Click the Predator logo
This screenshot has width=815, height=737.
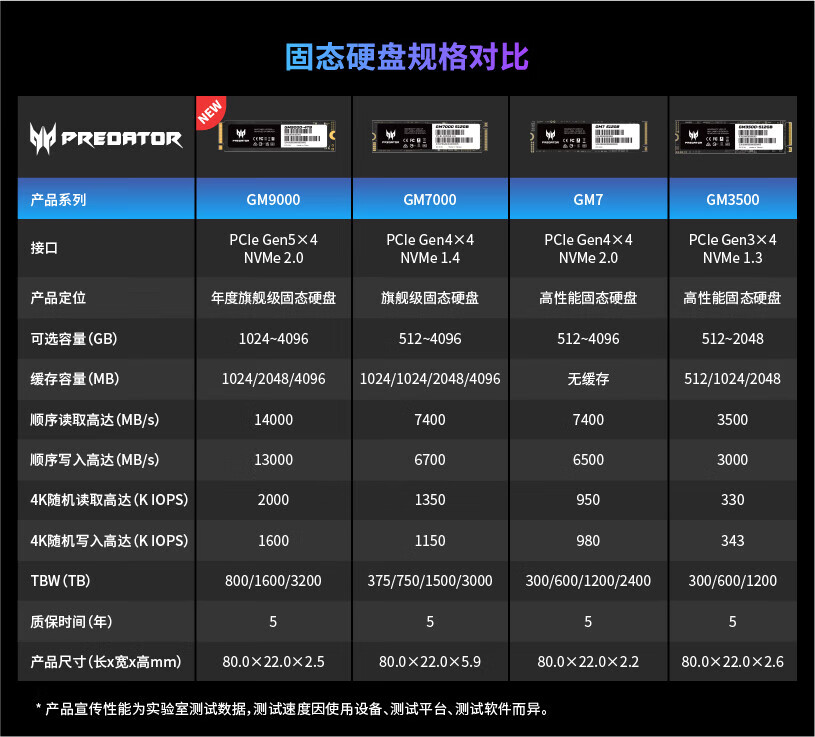click(105, 137)
